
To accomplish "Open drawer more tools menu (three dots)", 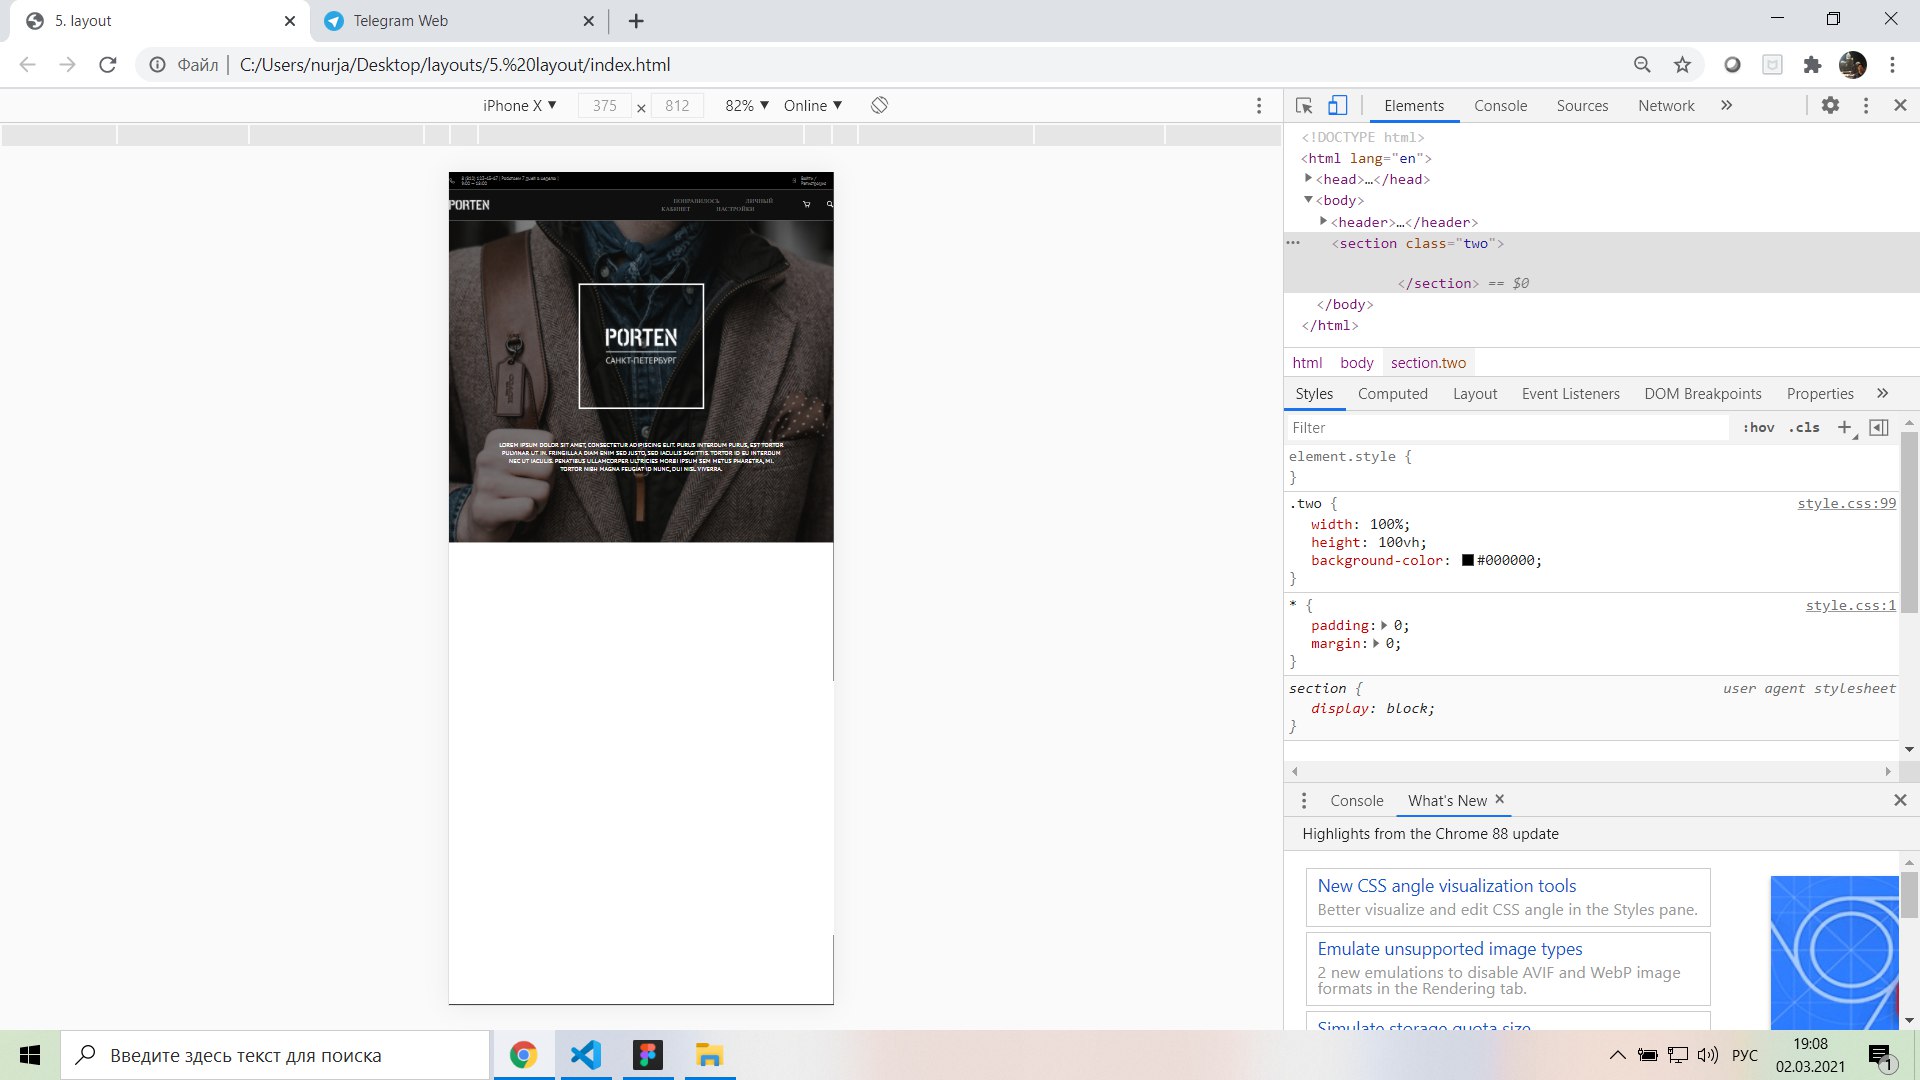I will point(1303,801).
